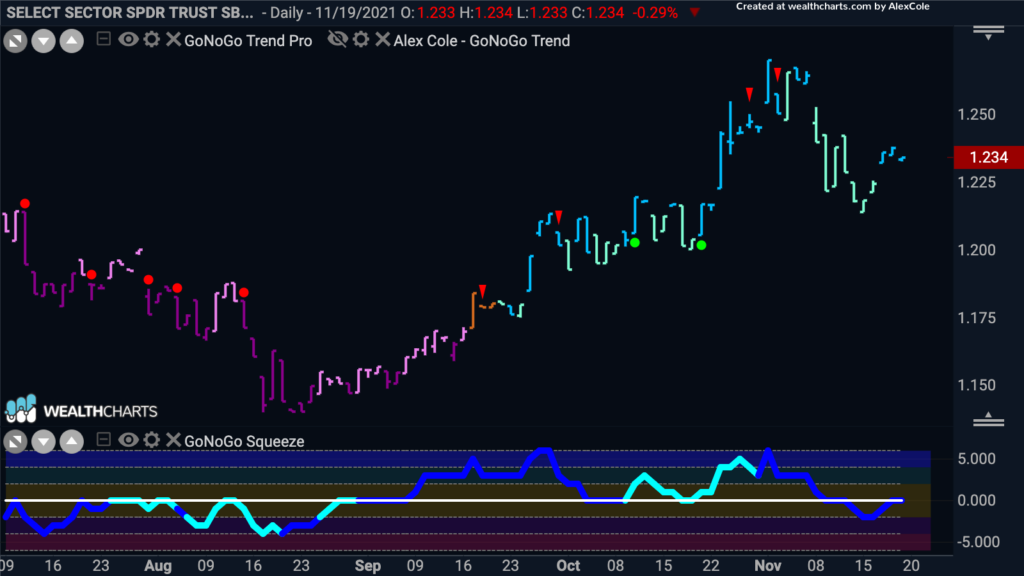Collapse the GoNoGo Trend Pro indicator legend
Screen dimensions: 1024x576
tap(103, 39)
